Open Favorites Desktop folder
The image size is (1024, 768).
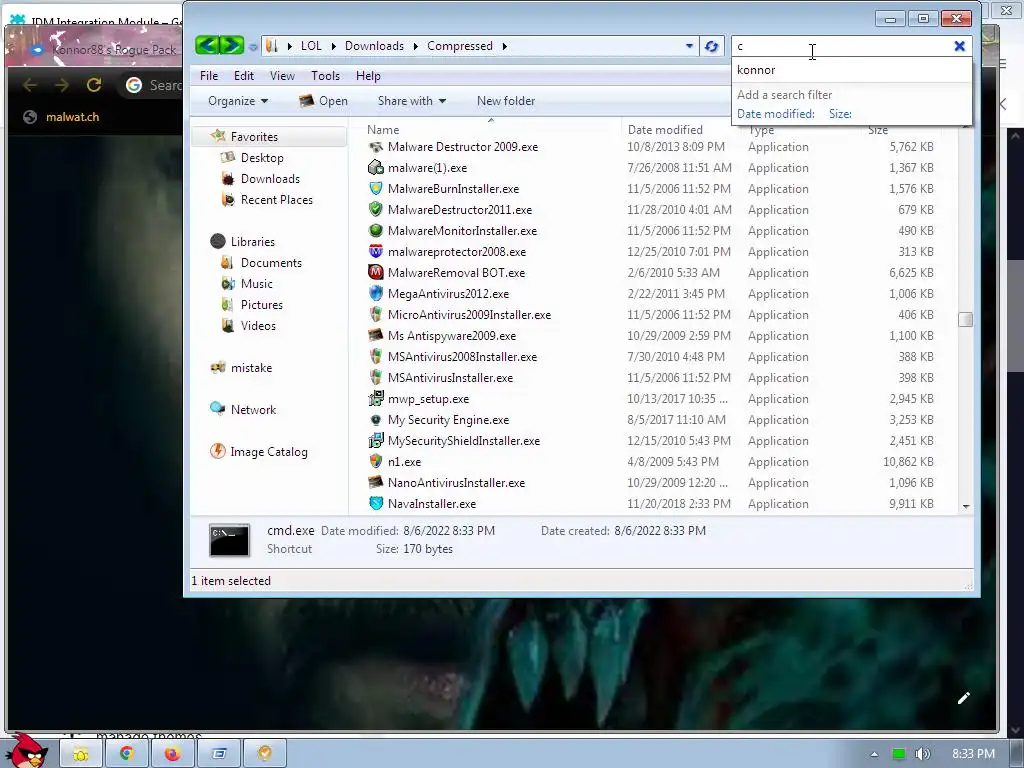252,157
